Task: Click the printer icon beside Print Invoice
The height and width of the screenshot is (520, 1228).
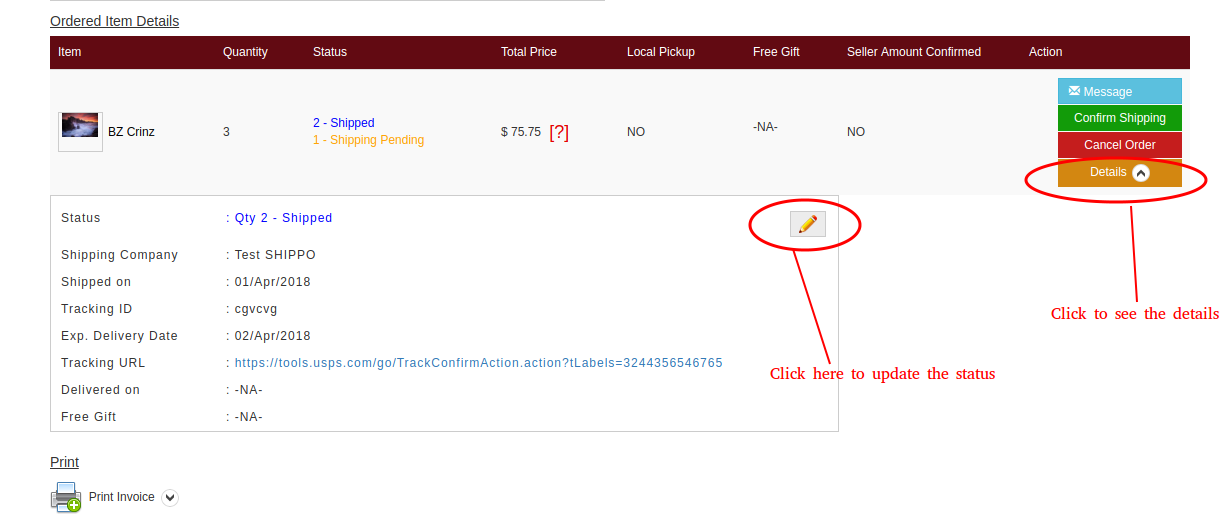Action: click(x=66, y=497)
